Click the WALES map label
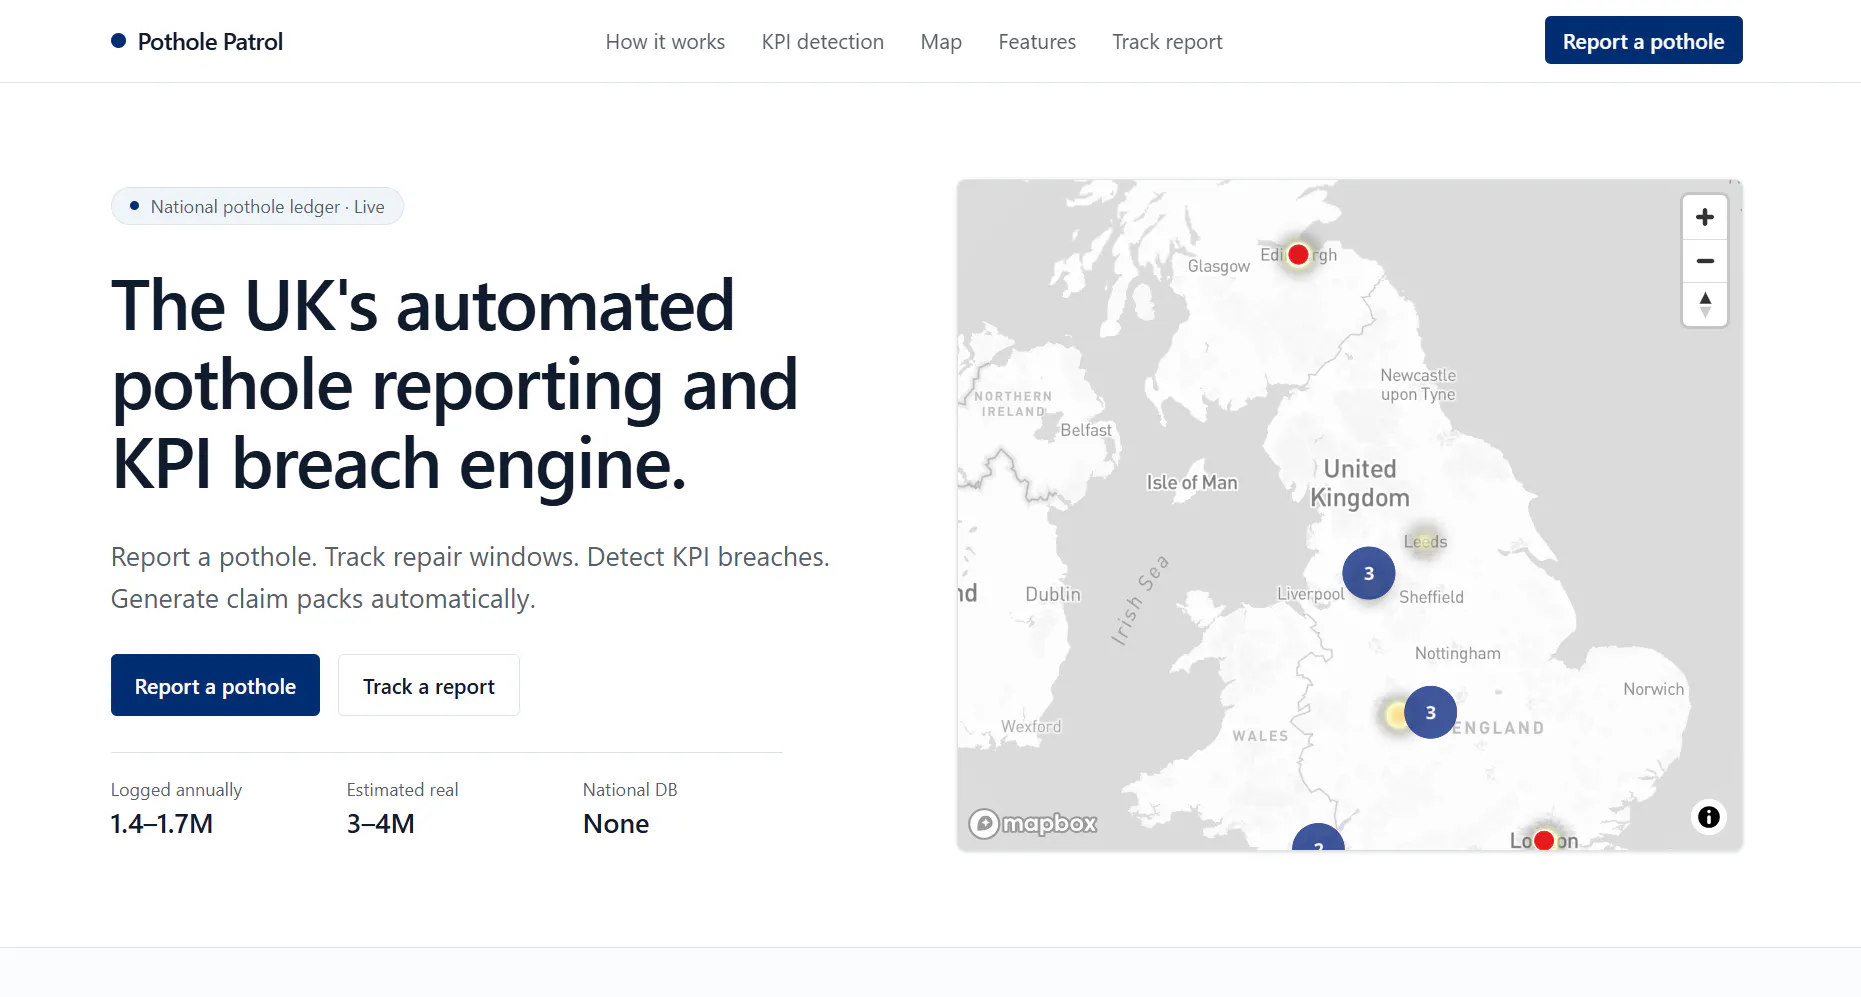The height and width of the screenshot is (997, 1861). coord(1260,736)
